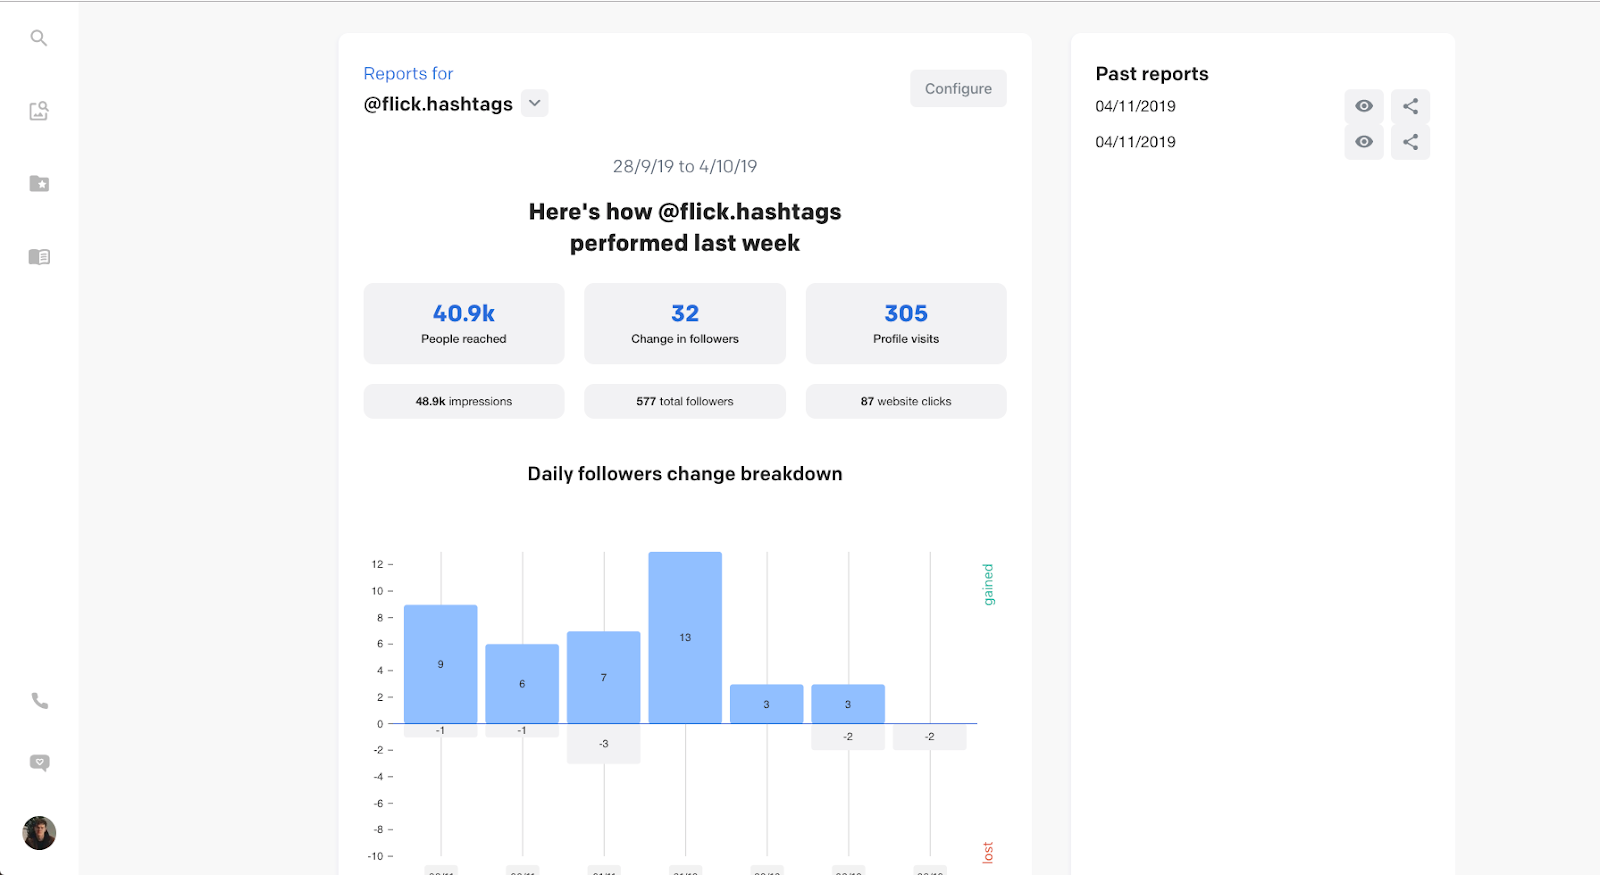Click the 'Reports for' link
1600x875 pixels.
(x=408, y=73)
